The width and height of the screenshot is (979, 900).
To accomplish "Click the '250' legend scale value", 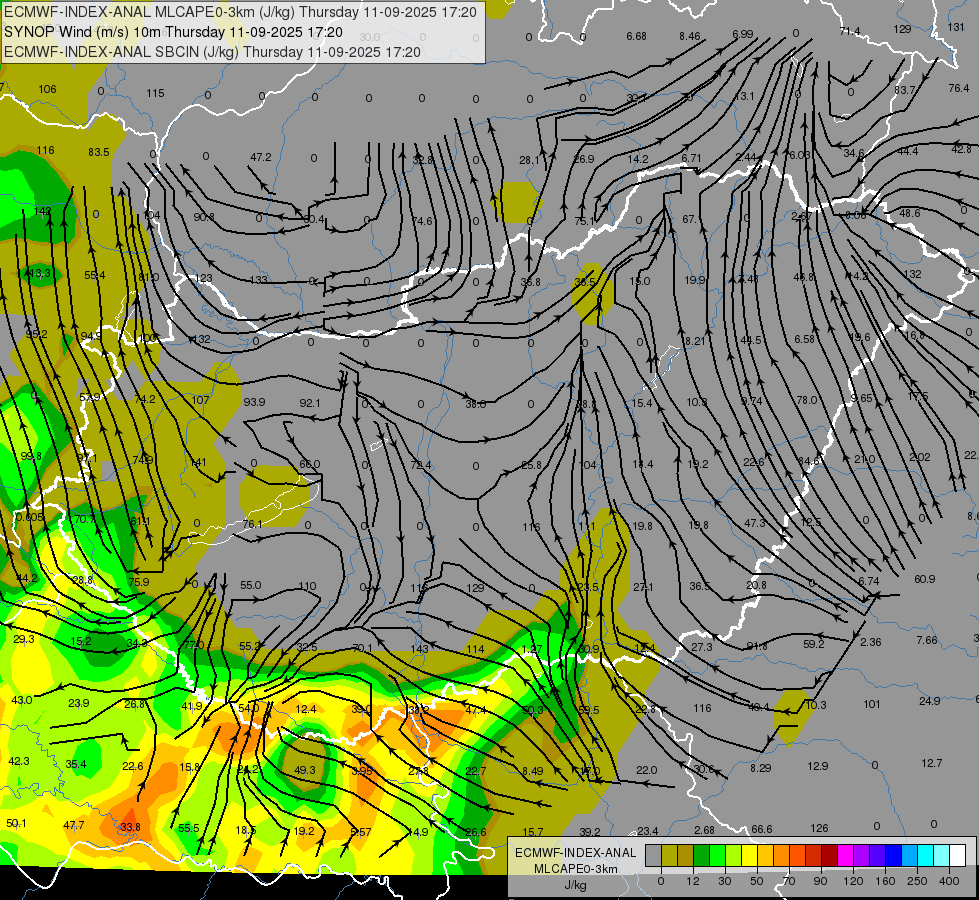I will pos(917,881).
